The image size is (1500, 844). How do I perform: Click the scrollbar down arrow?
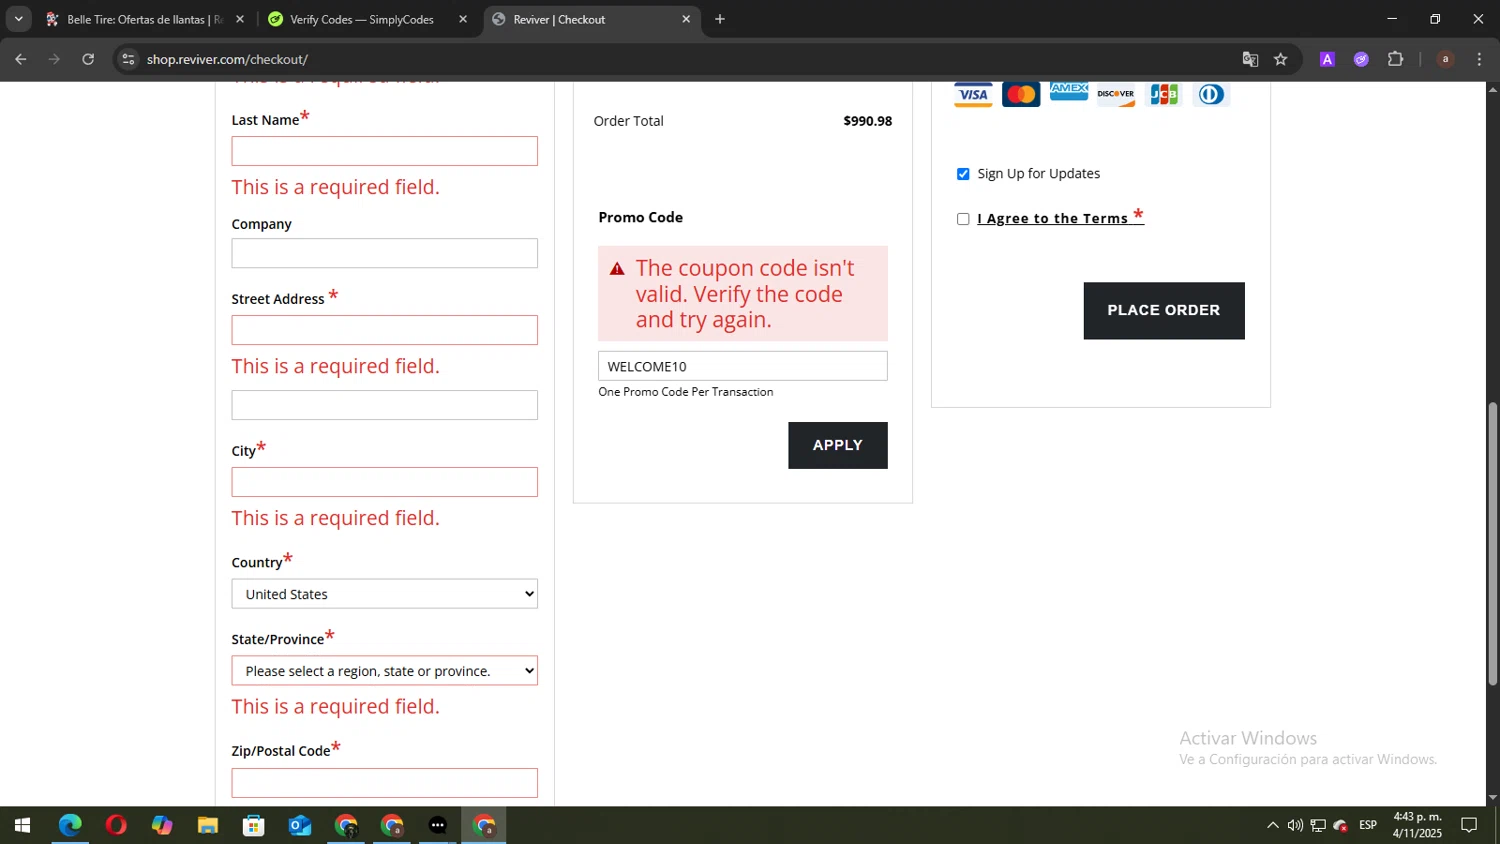pyautogui.click(x=1492, y=798)
